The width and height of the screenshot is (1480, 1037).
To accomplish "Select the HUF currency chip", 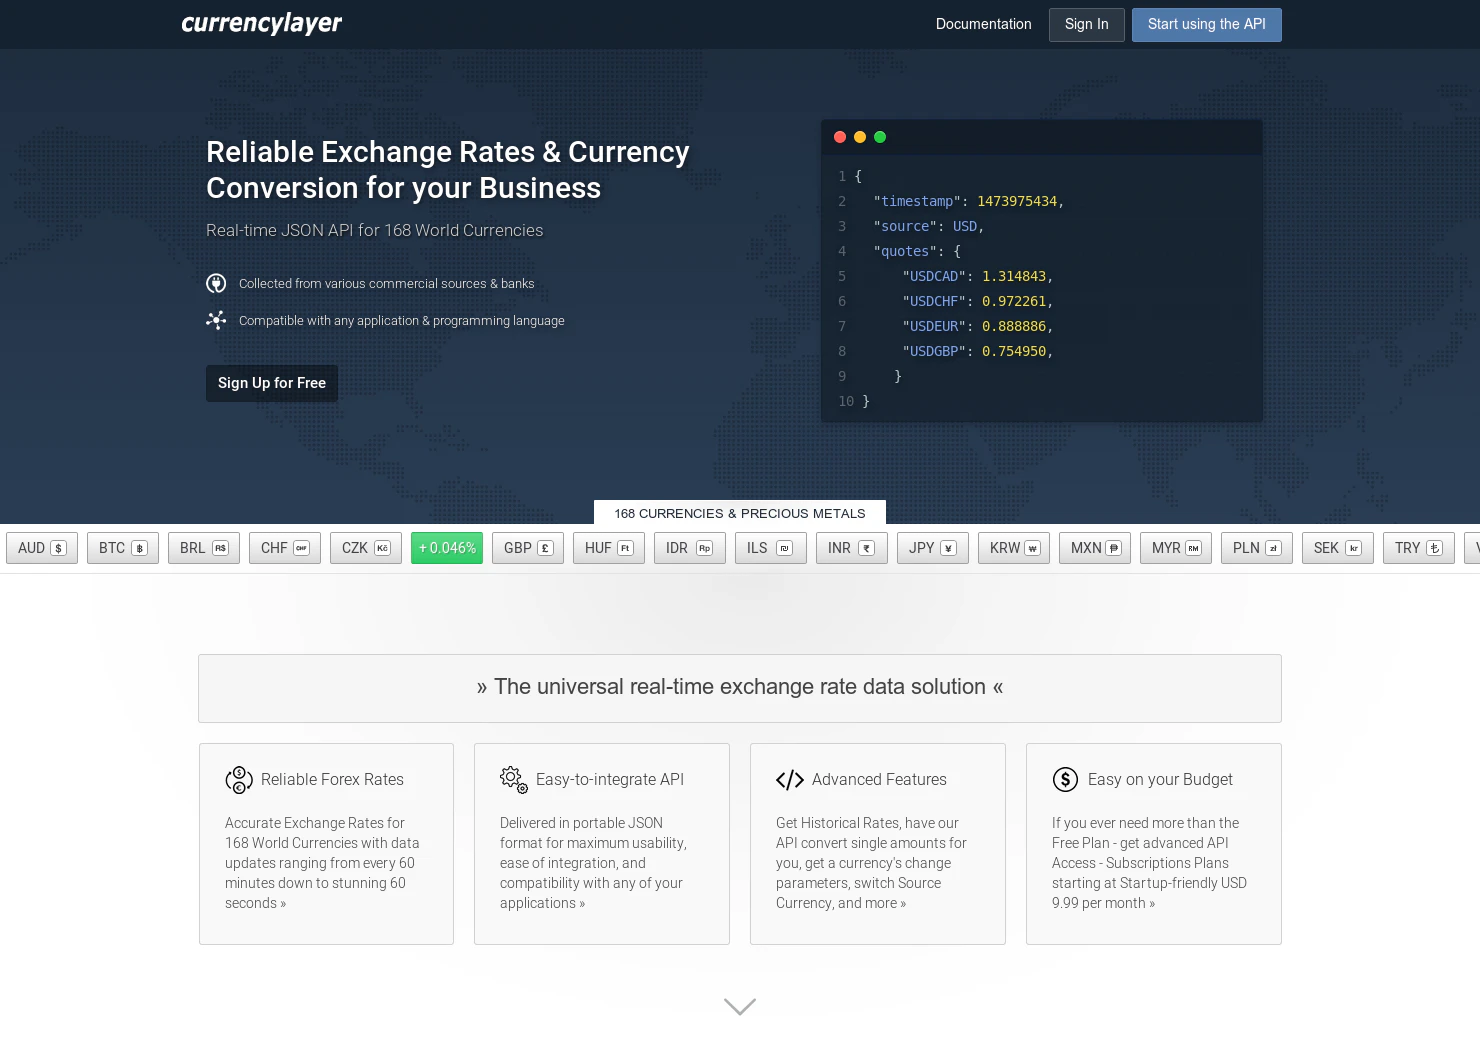I will 609,548.
